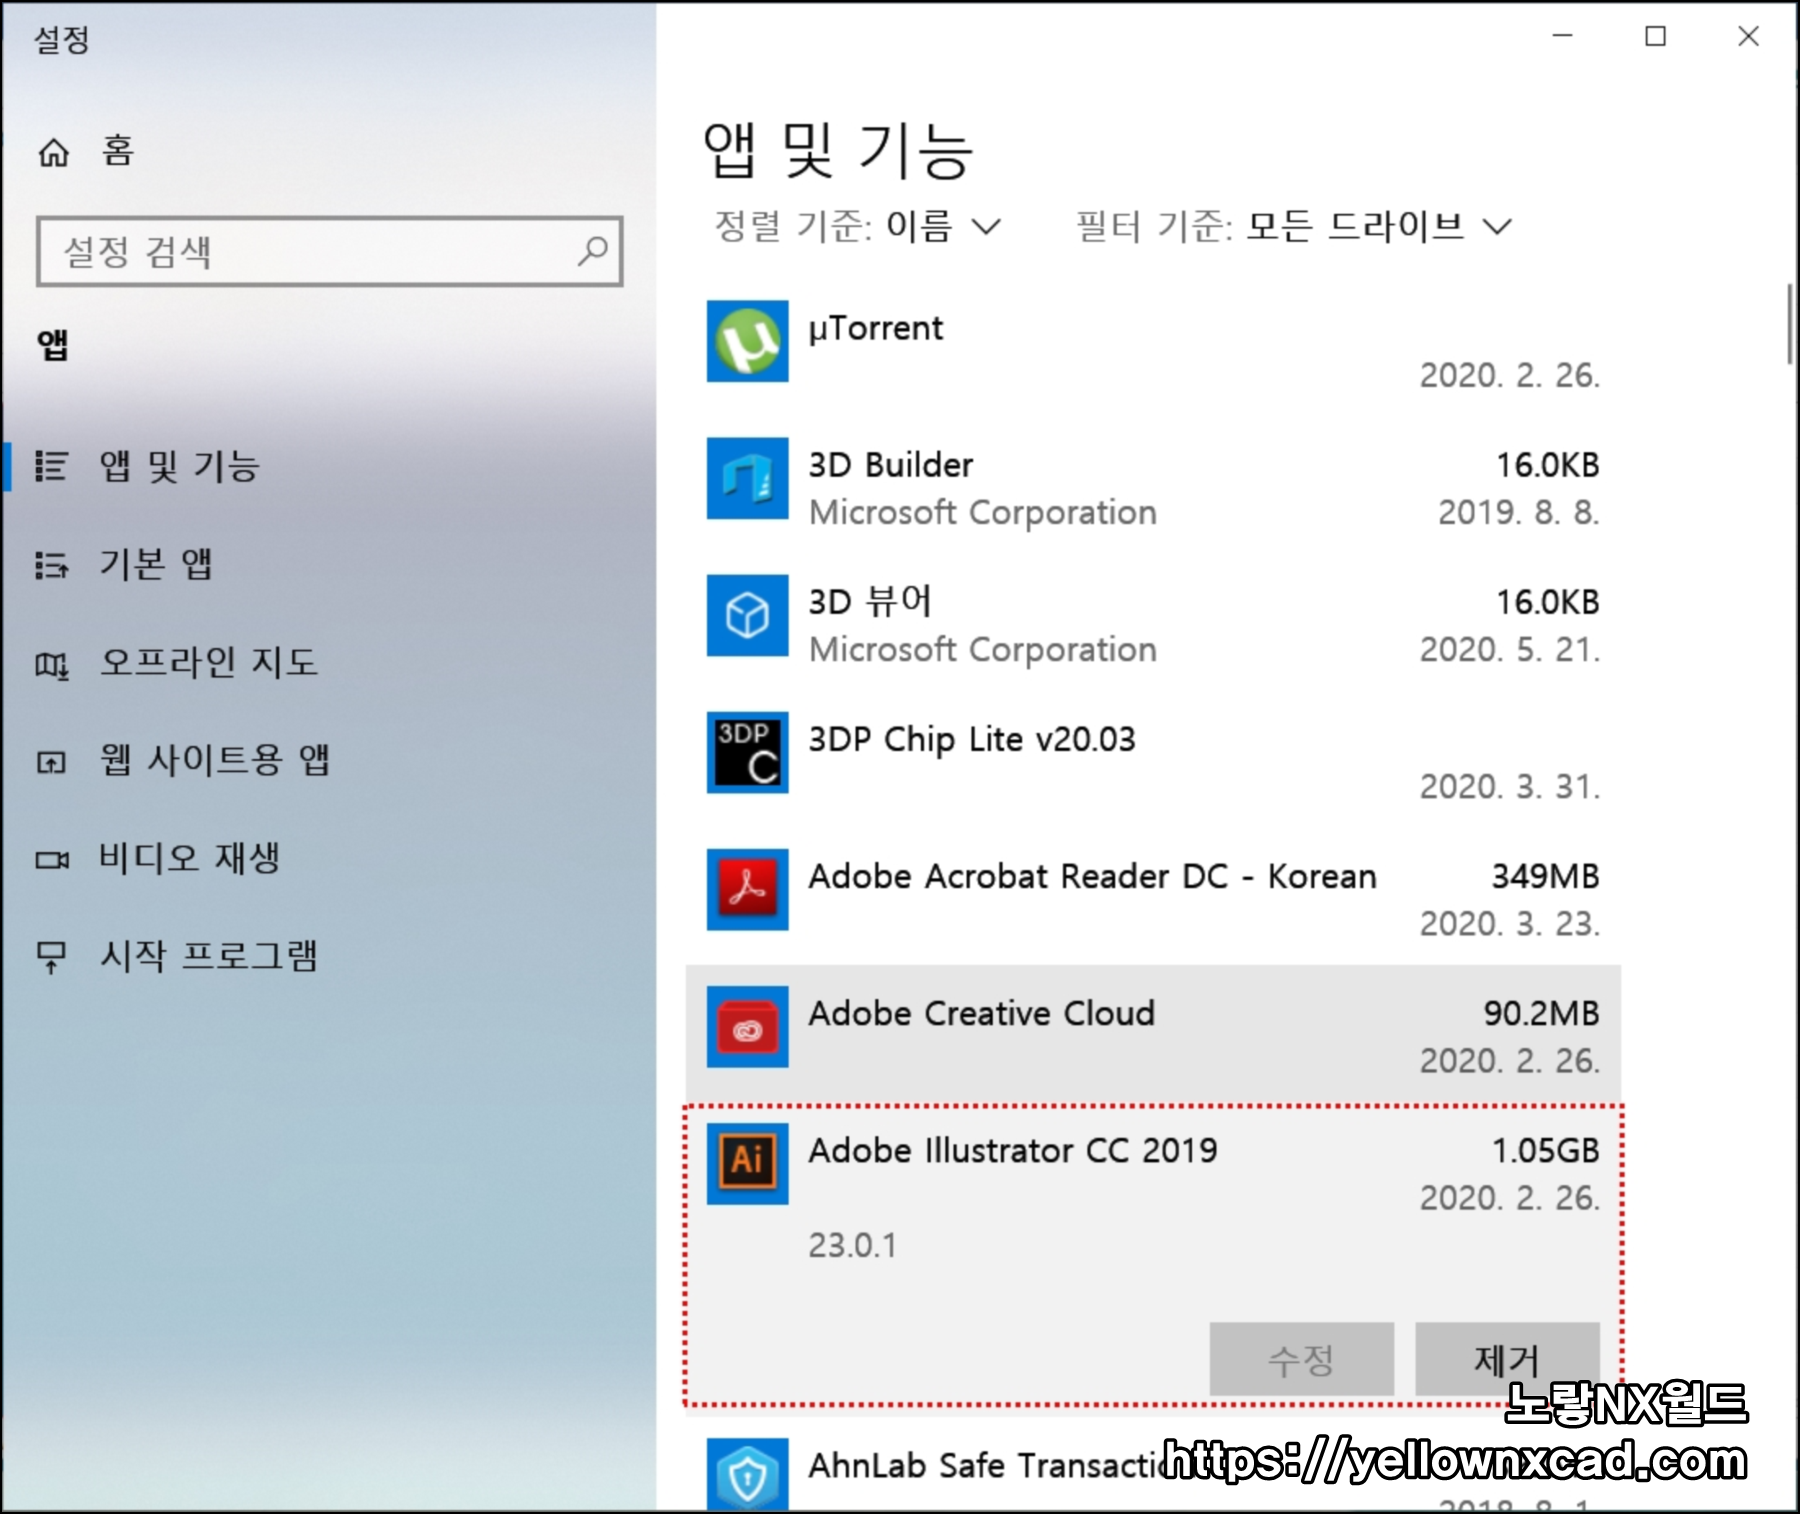Click the 3DP Chip Lite icon

[747, 752]
